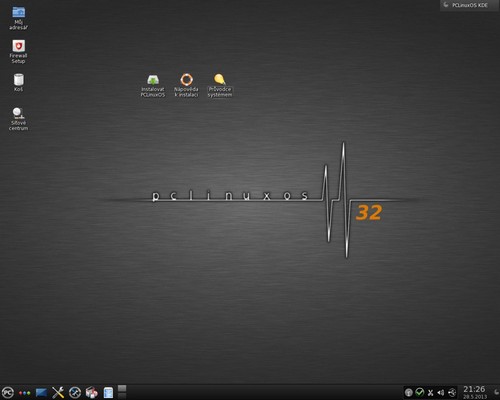Launch the round blue system configuration icon
The height and width of the screenshot is (400, 500).
[75, 393]
